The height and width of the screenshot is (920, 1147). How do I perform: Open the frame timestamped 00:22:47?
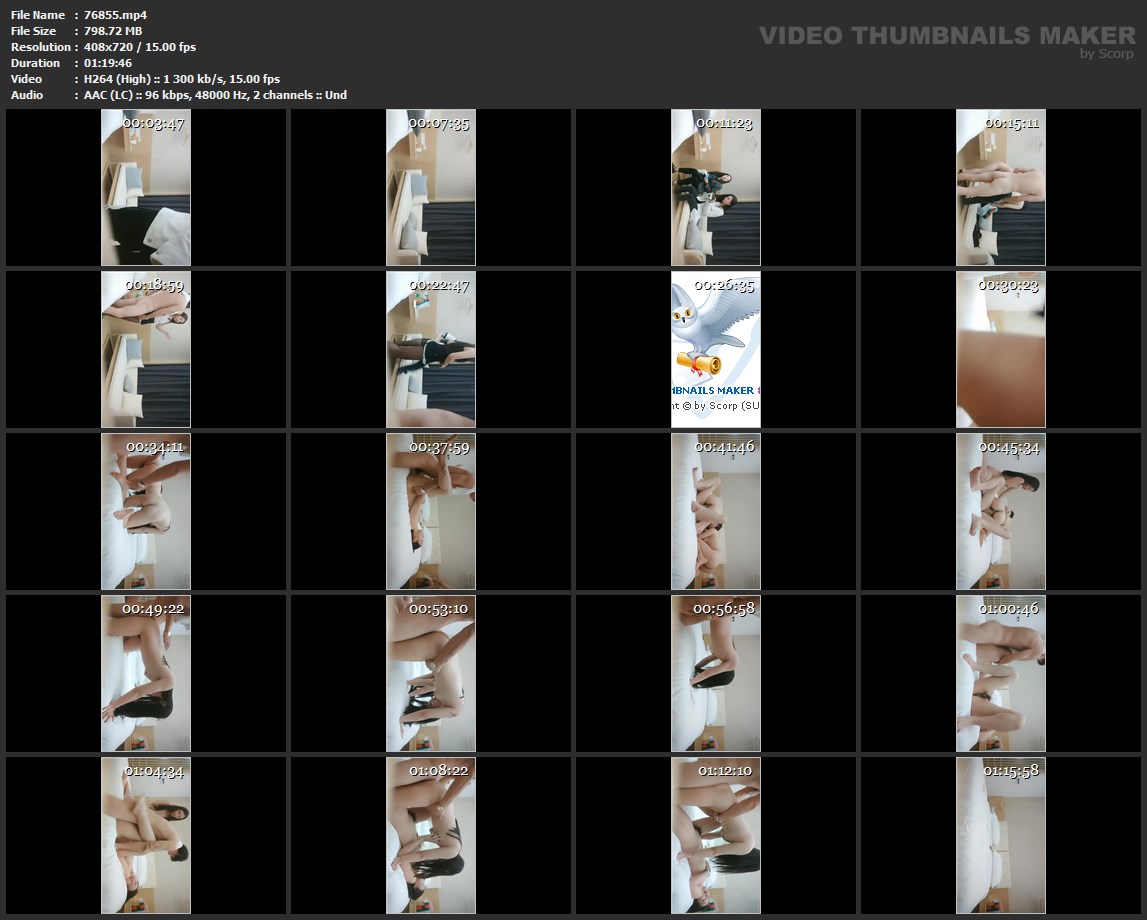click(431, 349)
